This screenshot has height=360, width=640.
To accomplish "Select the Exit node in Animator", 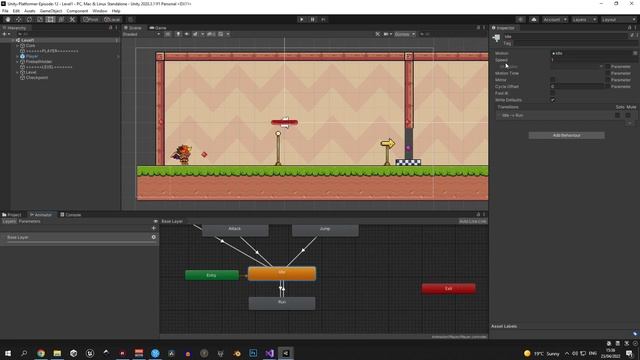I will (449, 289).
